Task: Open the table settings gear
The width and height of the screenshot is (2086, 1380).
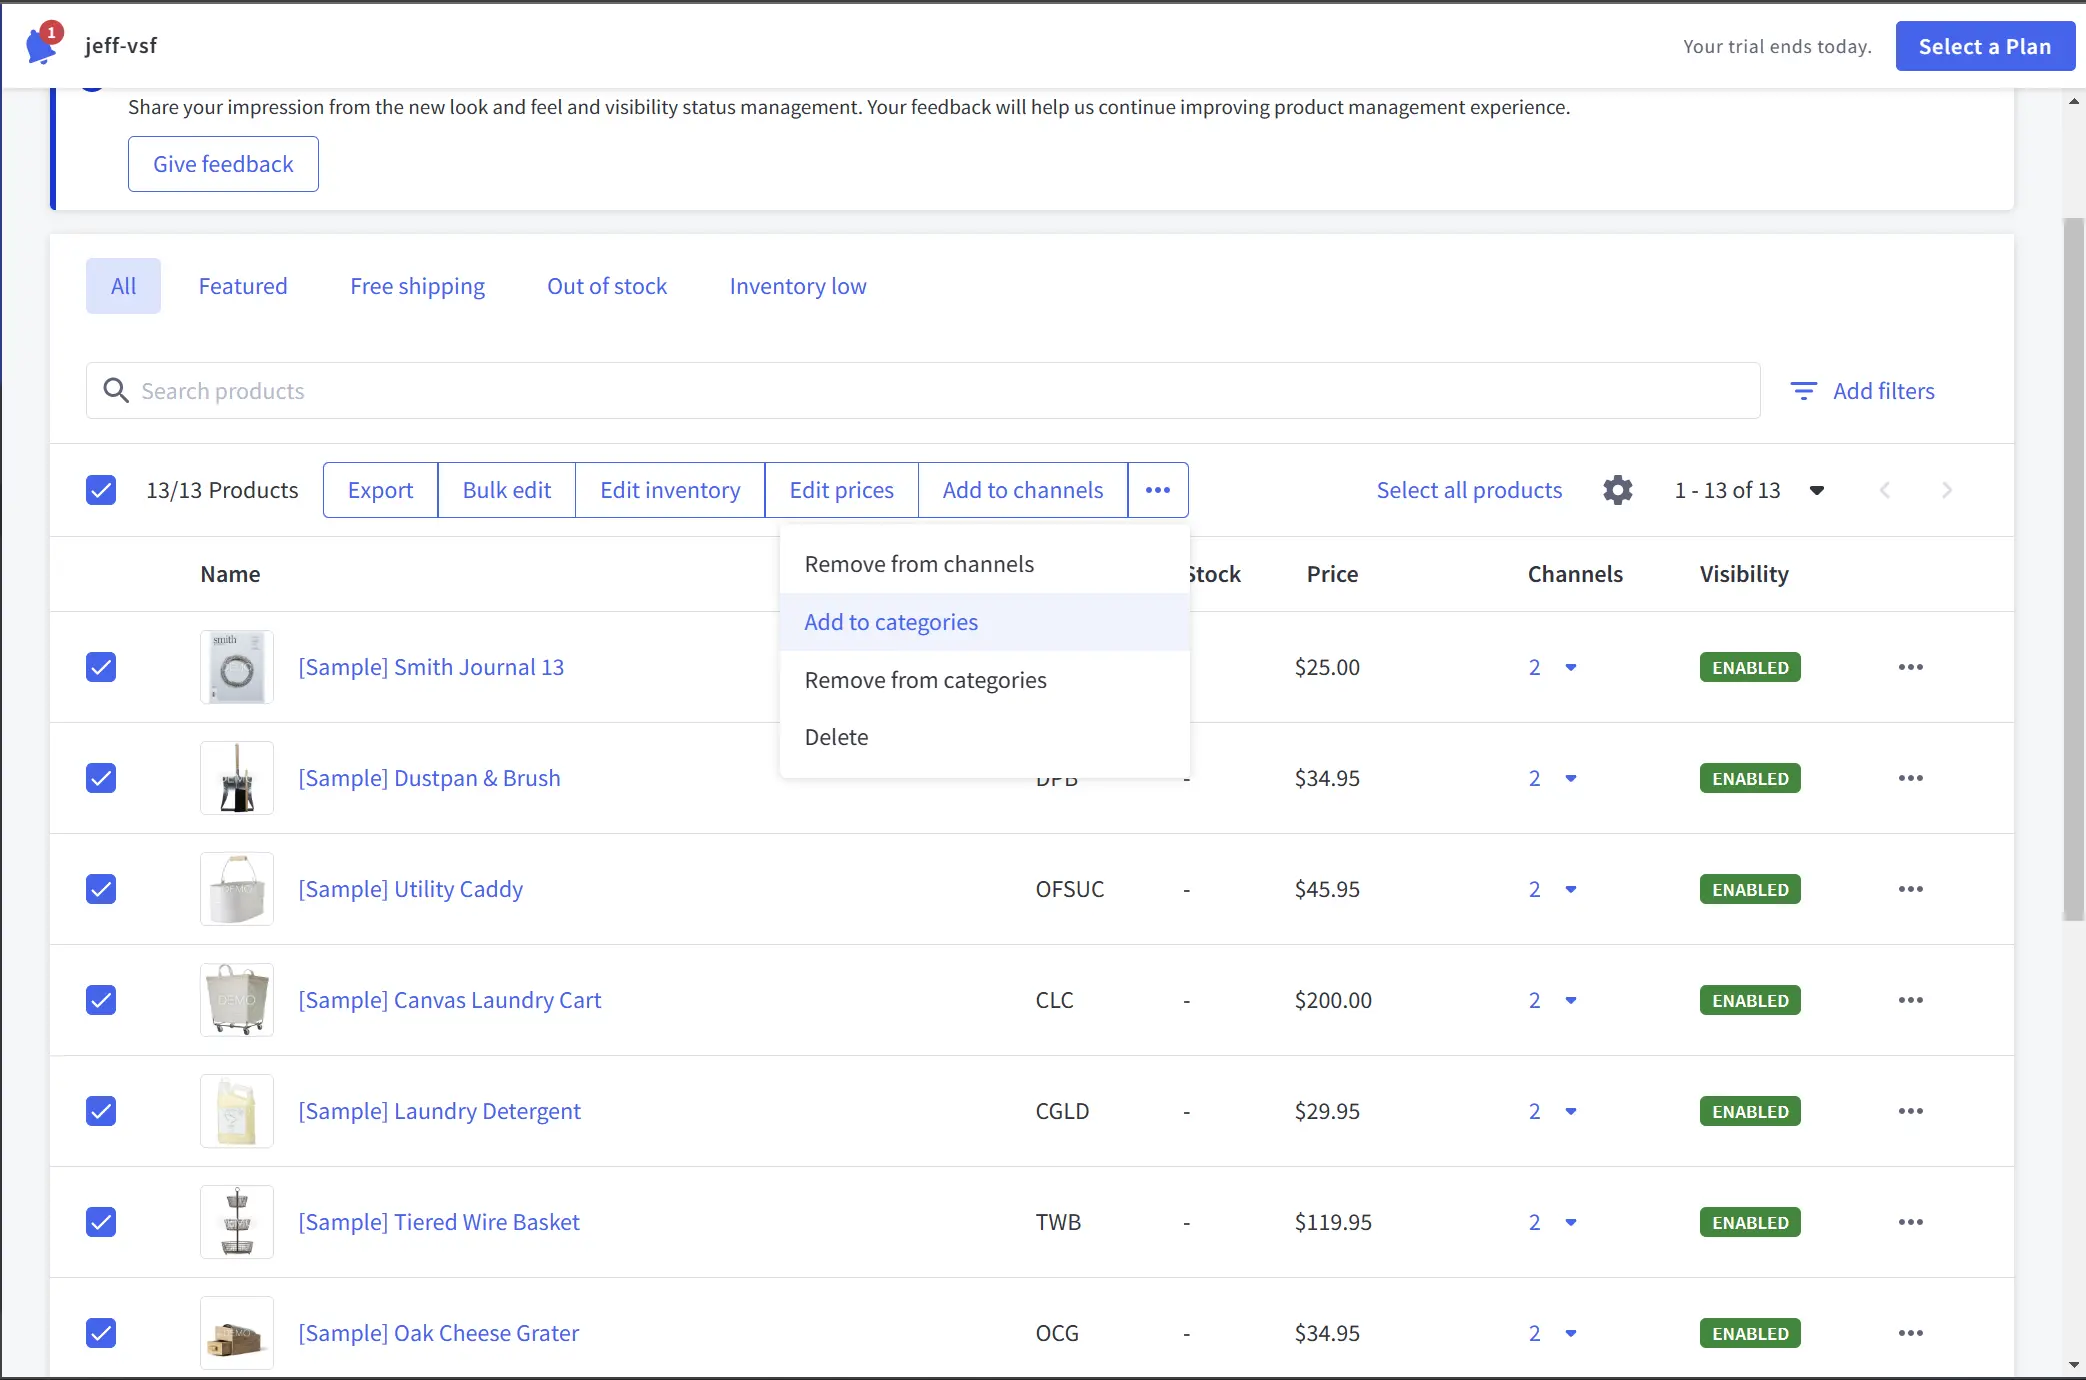Action: pos(1617,490)
